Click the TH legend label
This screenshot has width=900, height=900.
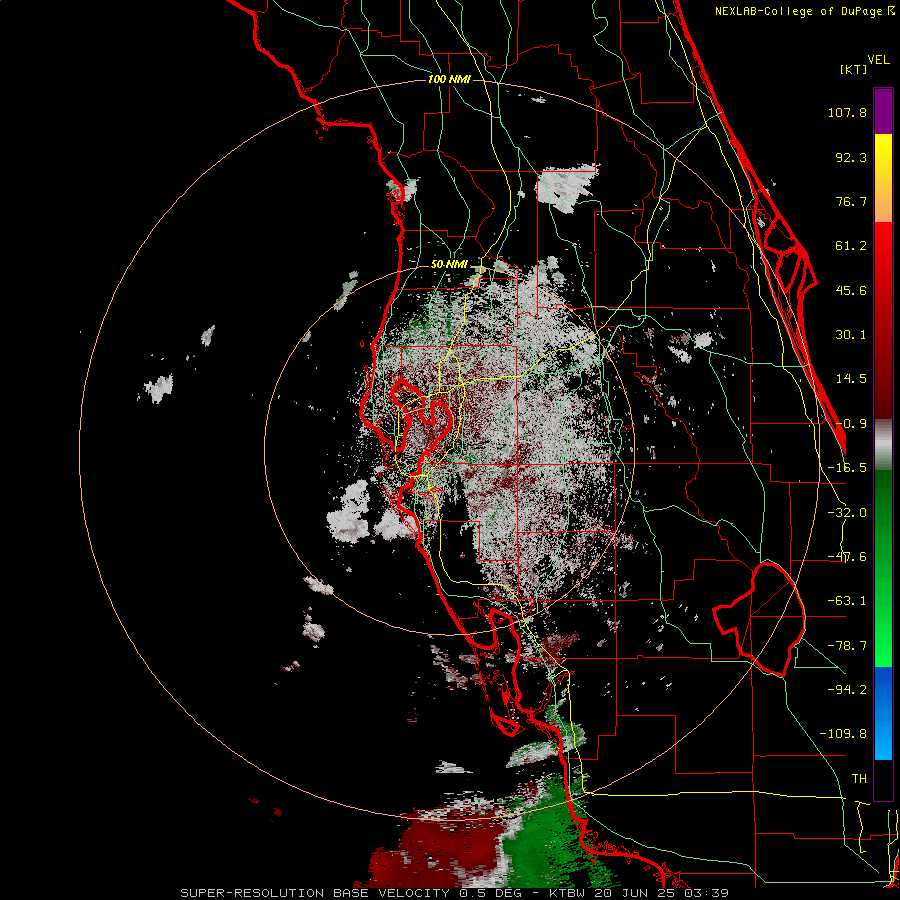859,779
